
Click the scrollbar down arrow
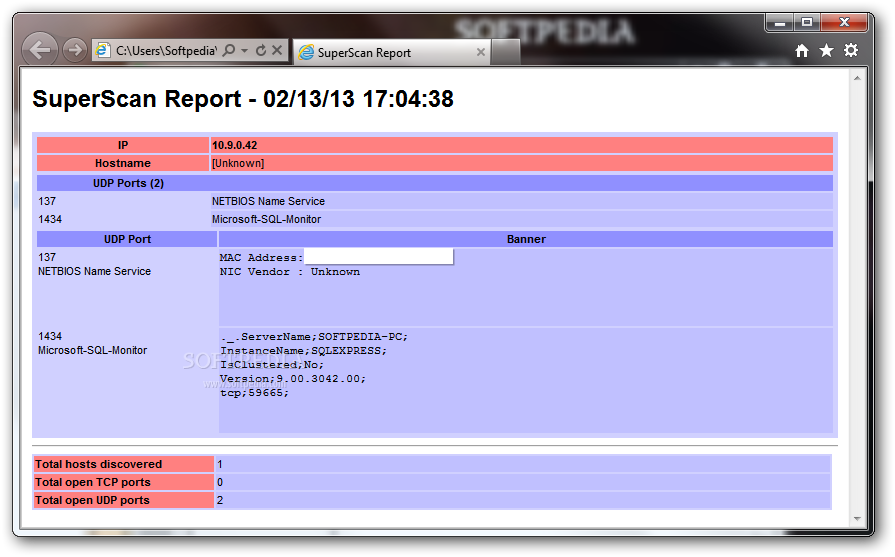point(857,519)
